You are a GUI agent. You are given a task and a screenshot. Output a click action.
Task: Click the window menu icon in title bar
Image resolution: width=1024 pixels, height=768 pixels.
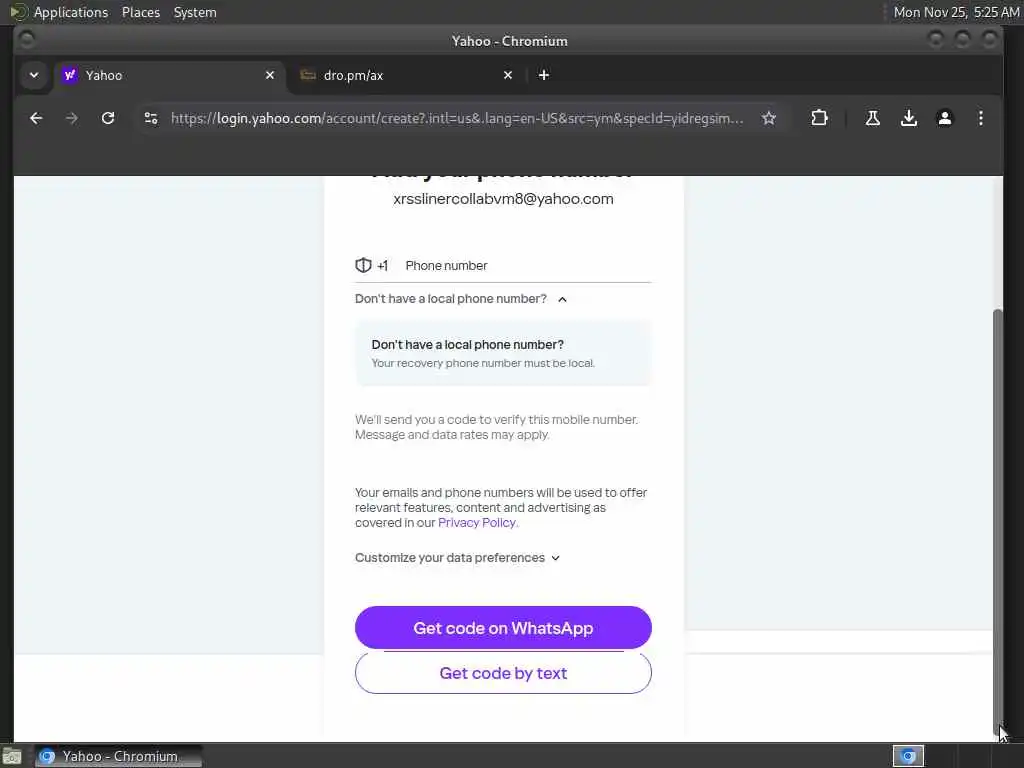coord(27,40)
